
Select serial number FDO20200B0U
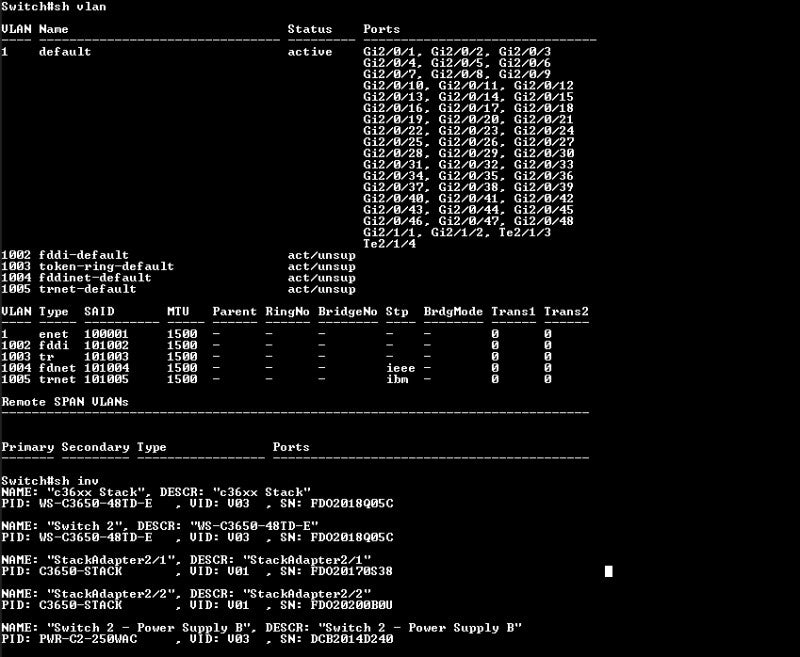[x=352, y=605]
